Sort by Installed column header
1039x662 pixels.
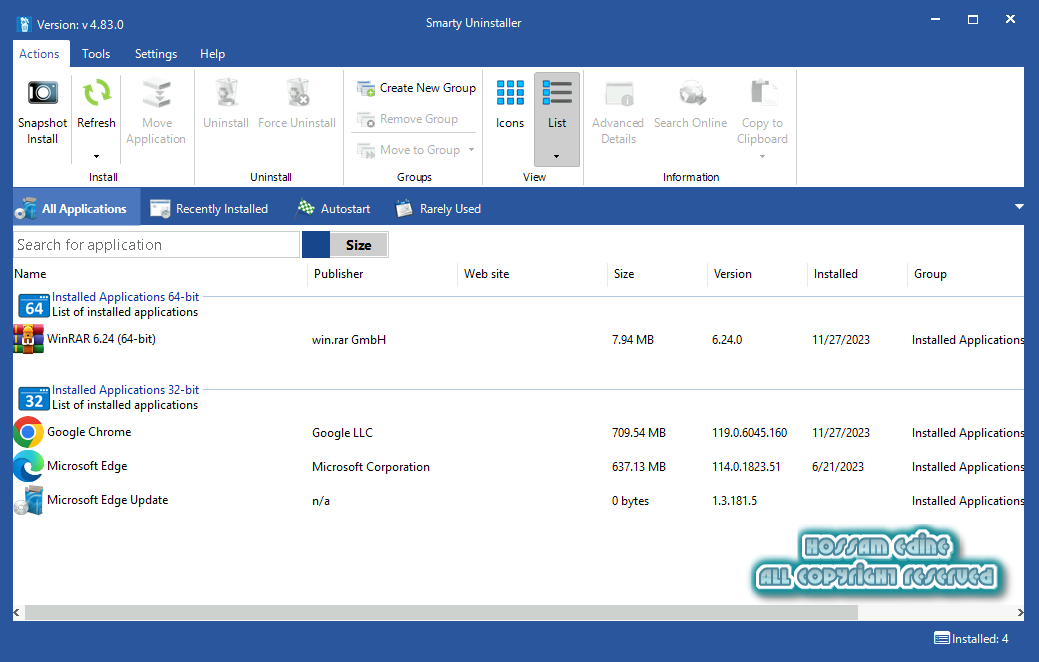click(x=836, y=274)
